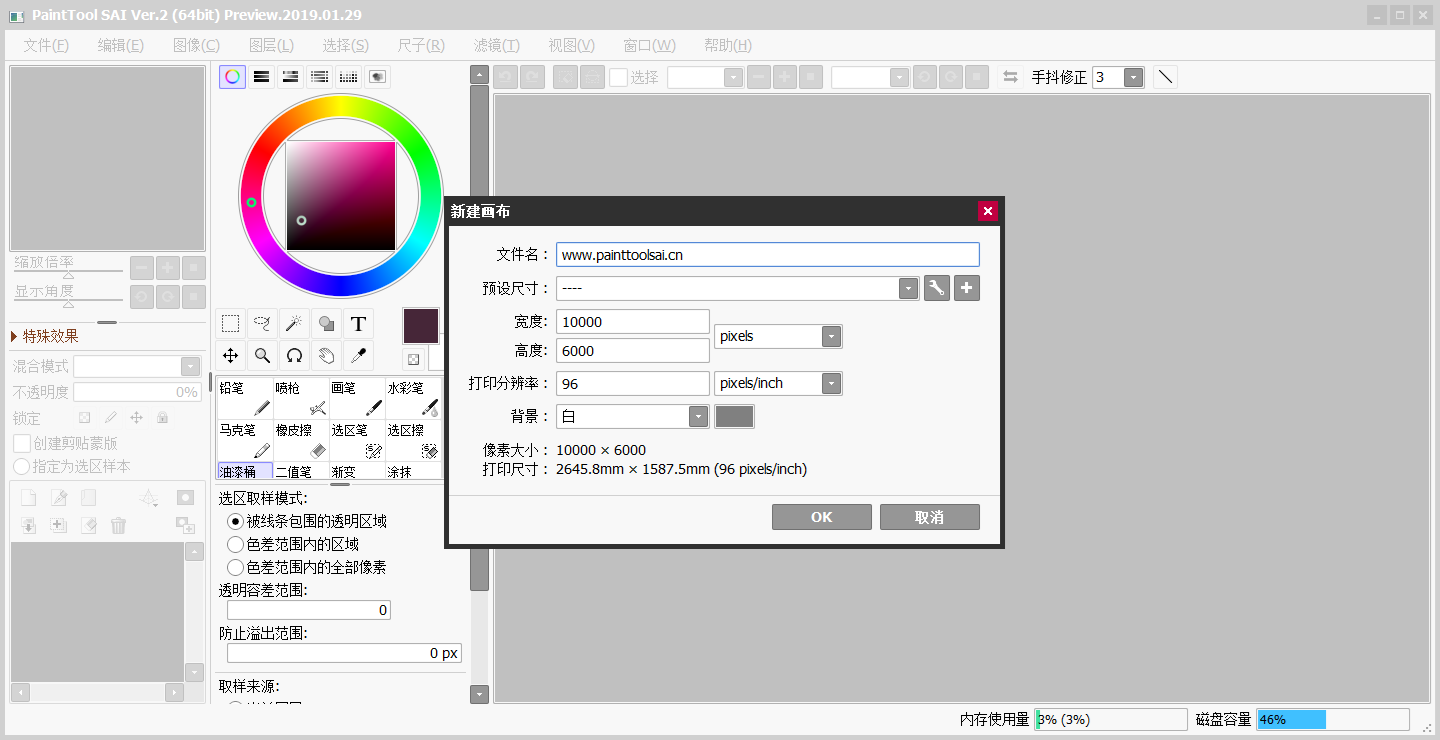Screen dimensions: 1440x740
Task: Click the 打印分辨率 resolution input field
Action: pos(633,384)
